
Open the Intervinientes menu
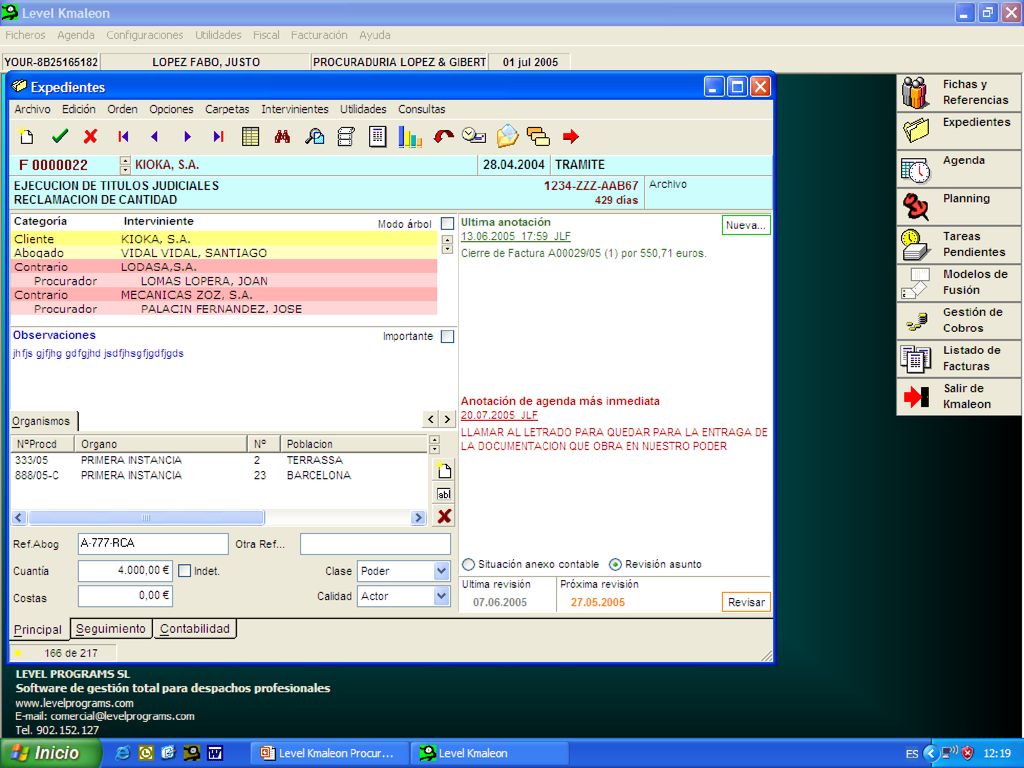[x=295, y=109]
